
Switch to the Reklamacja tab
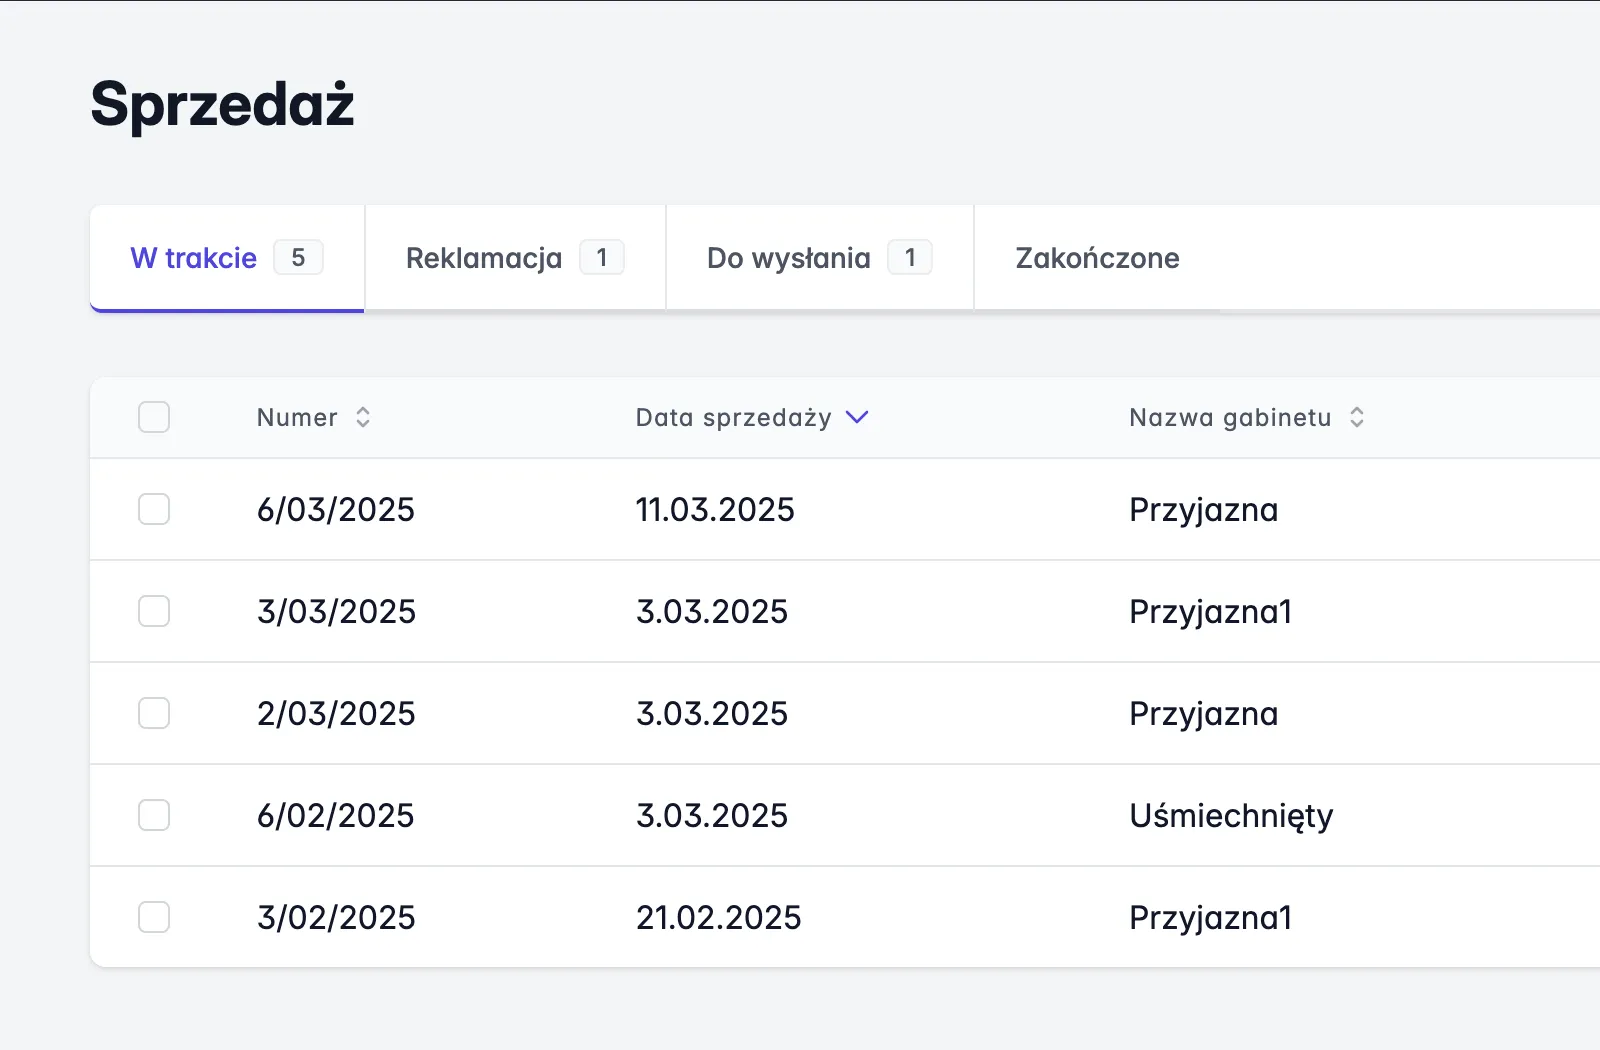[x=483, y=257]
